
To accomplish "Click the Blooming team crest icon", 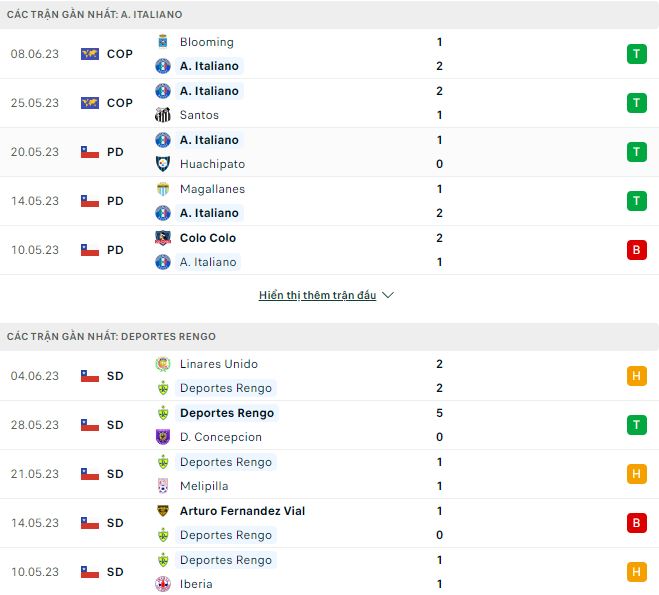I will pos(163,42).
